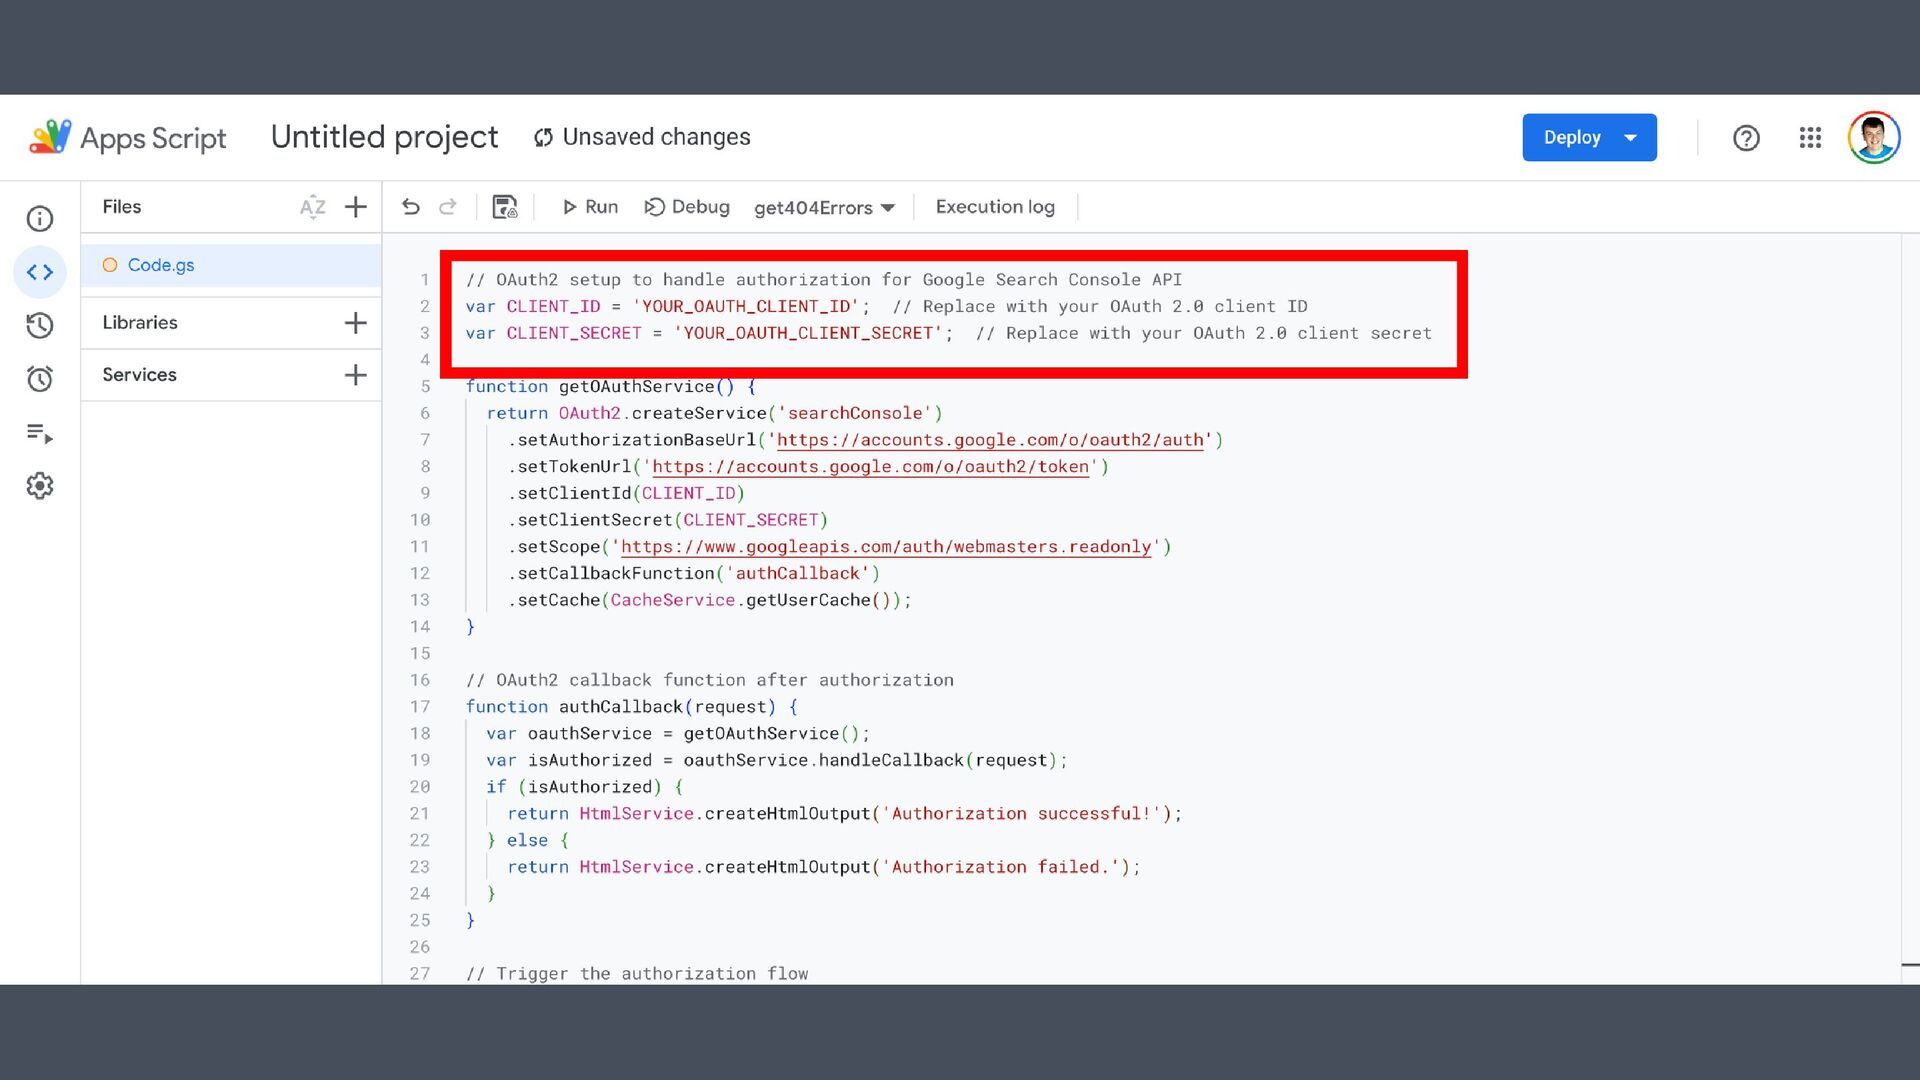The height and width of the screenshot is (1080, 1920).
Task: Expand the get404Errors function dropdown
Action: (824, 207)
